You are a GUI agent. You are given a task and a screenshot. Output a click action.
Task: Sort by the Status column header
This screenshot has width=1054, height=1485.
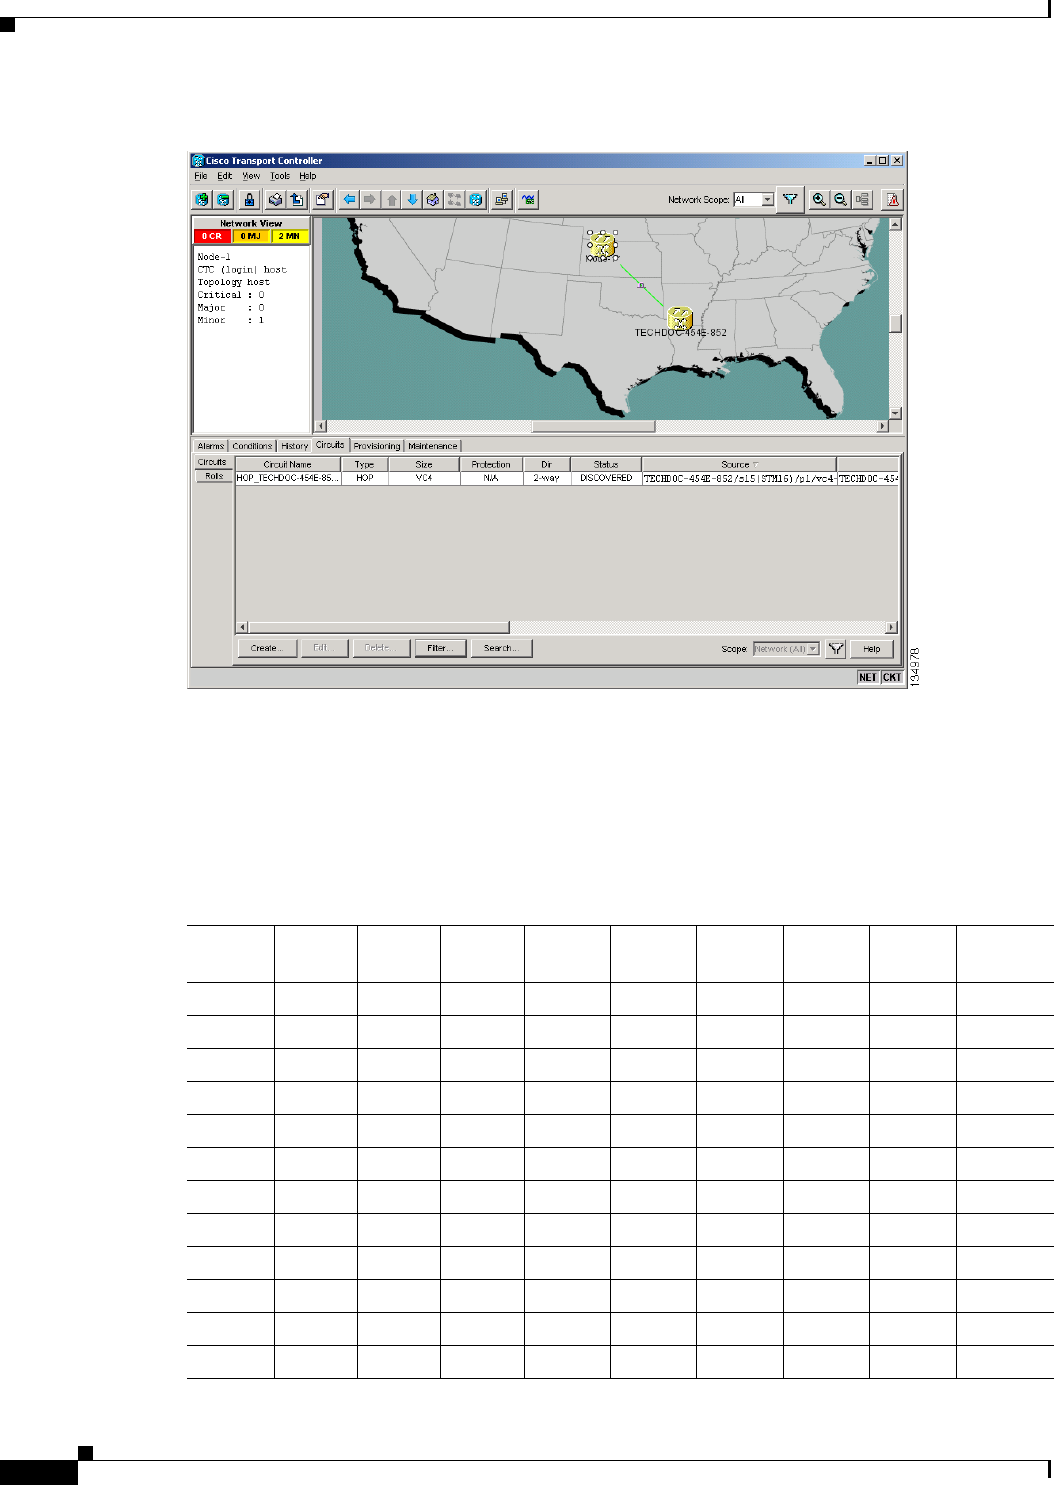click(606, 464)
